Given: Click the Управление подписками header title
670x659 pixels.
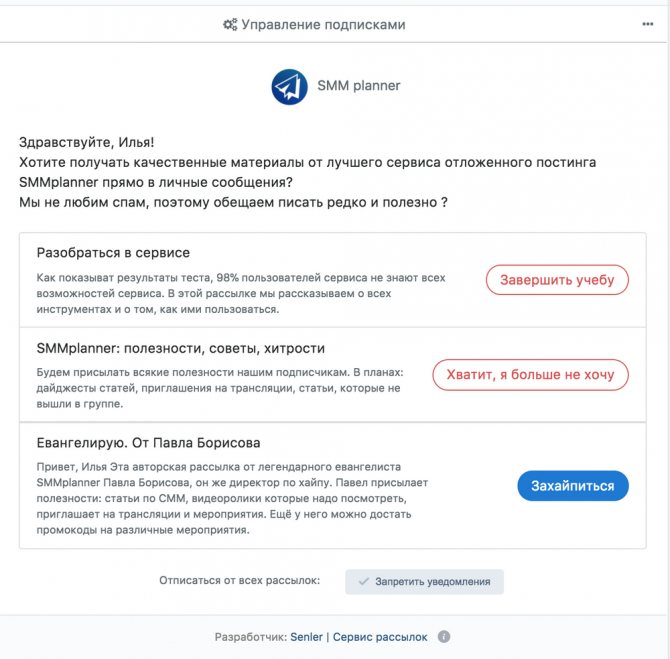Looking at the screenshot, I should pyautogui.click(x=323, y=25).
